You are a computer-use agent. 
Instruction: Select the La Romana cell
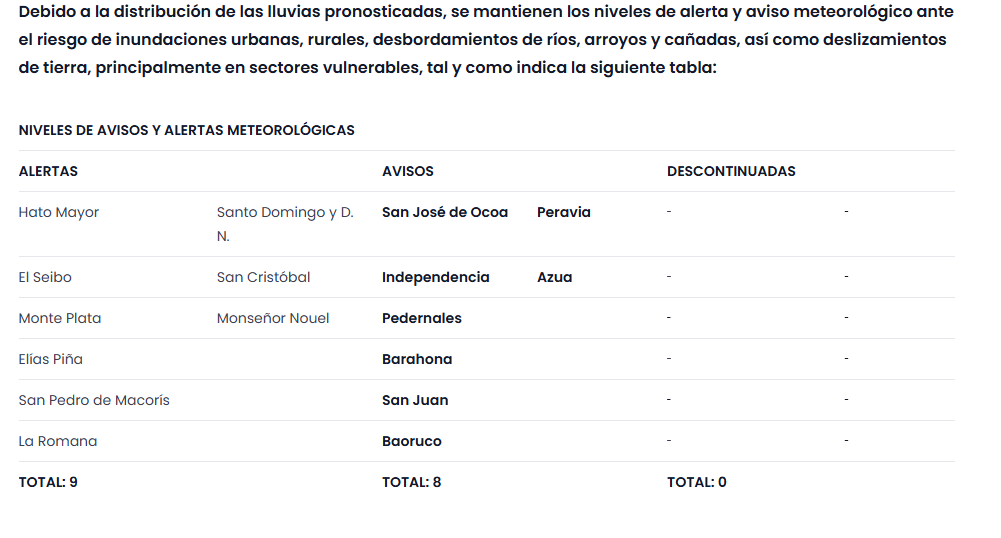tap(58, 441)
